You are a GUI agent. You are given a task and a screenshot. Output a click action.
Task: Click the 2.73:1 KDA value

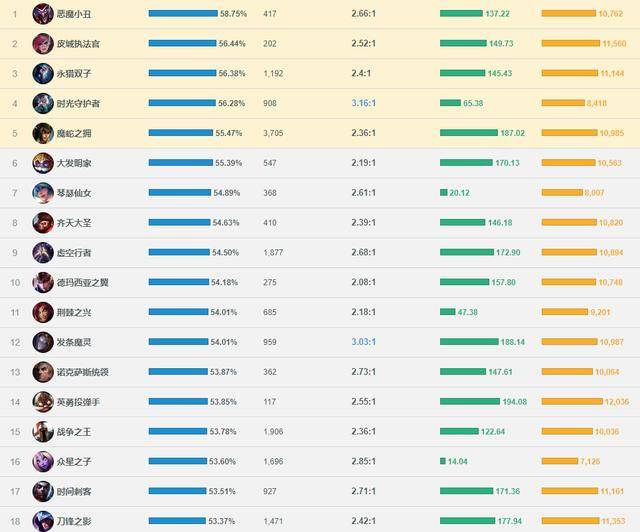[x=363, y=372]
